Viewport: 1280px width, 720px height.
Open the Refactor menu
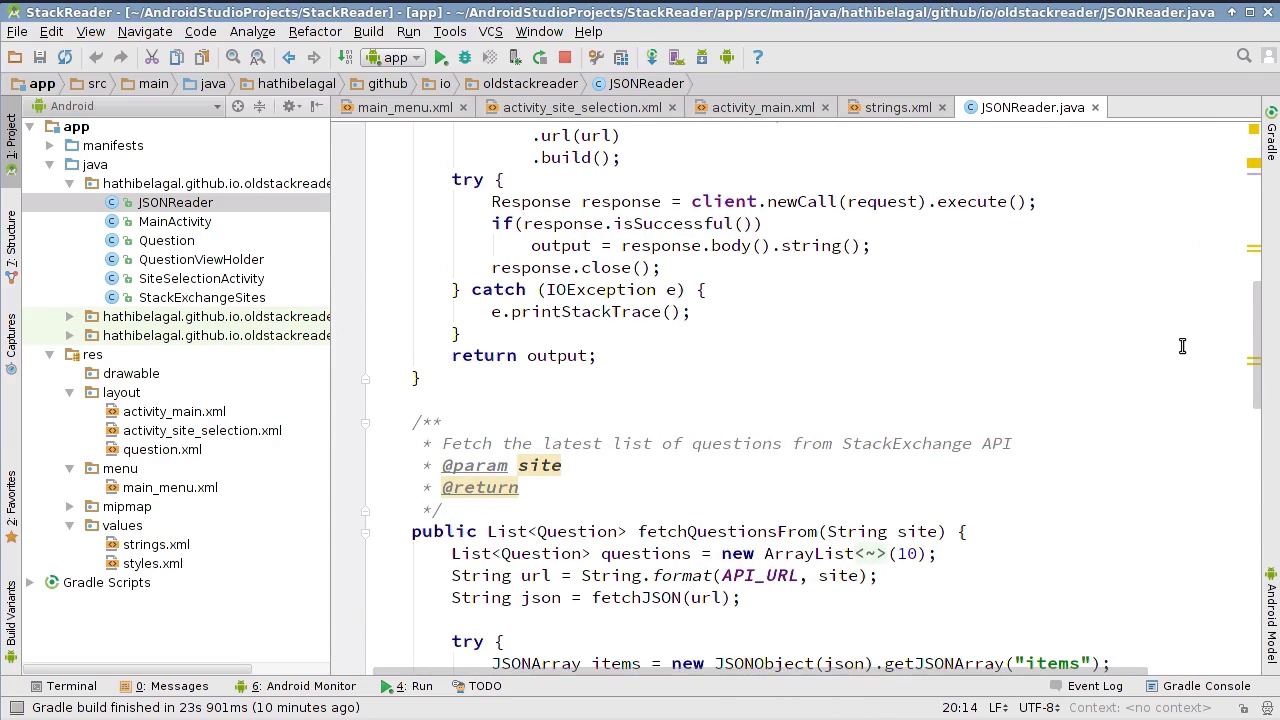pyautogui.click(x=315, y=31)
